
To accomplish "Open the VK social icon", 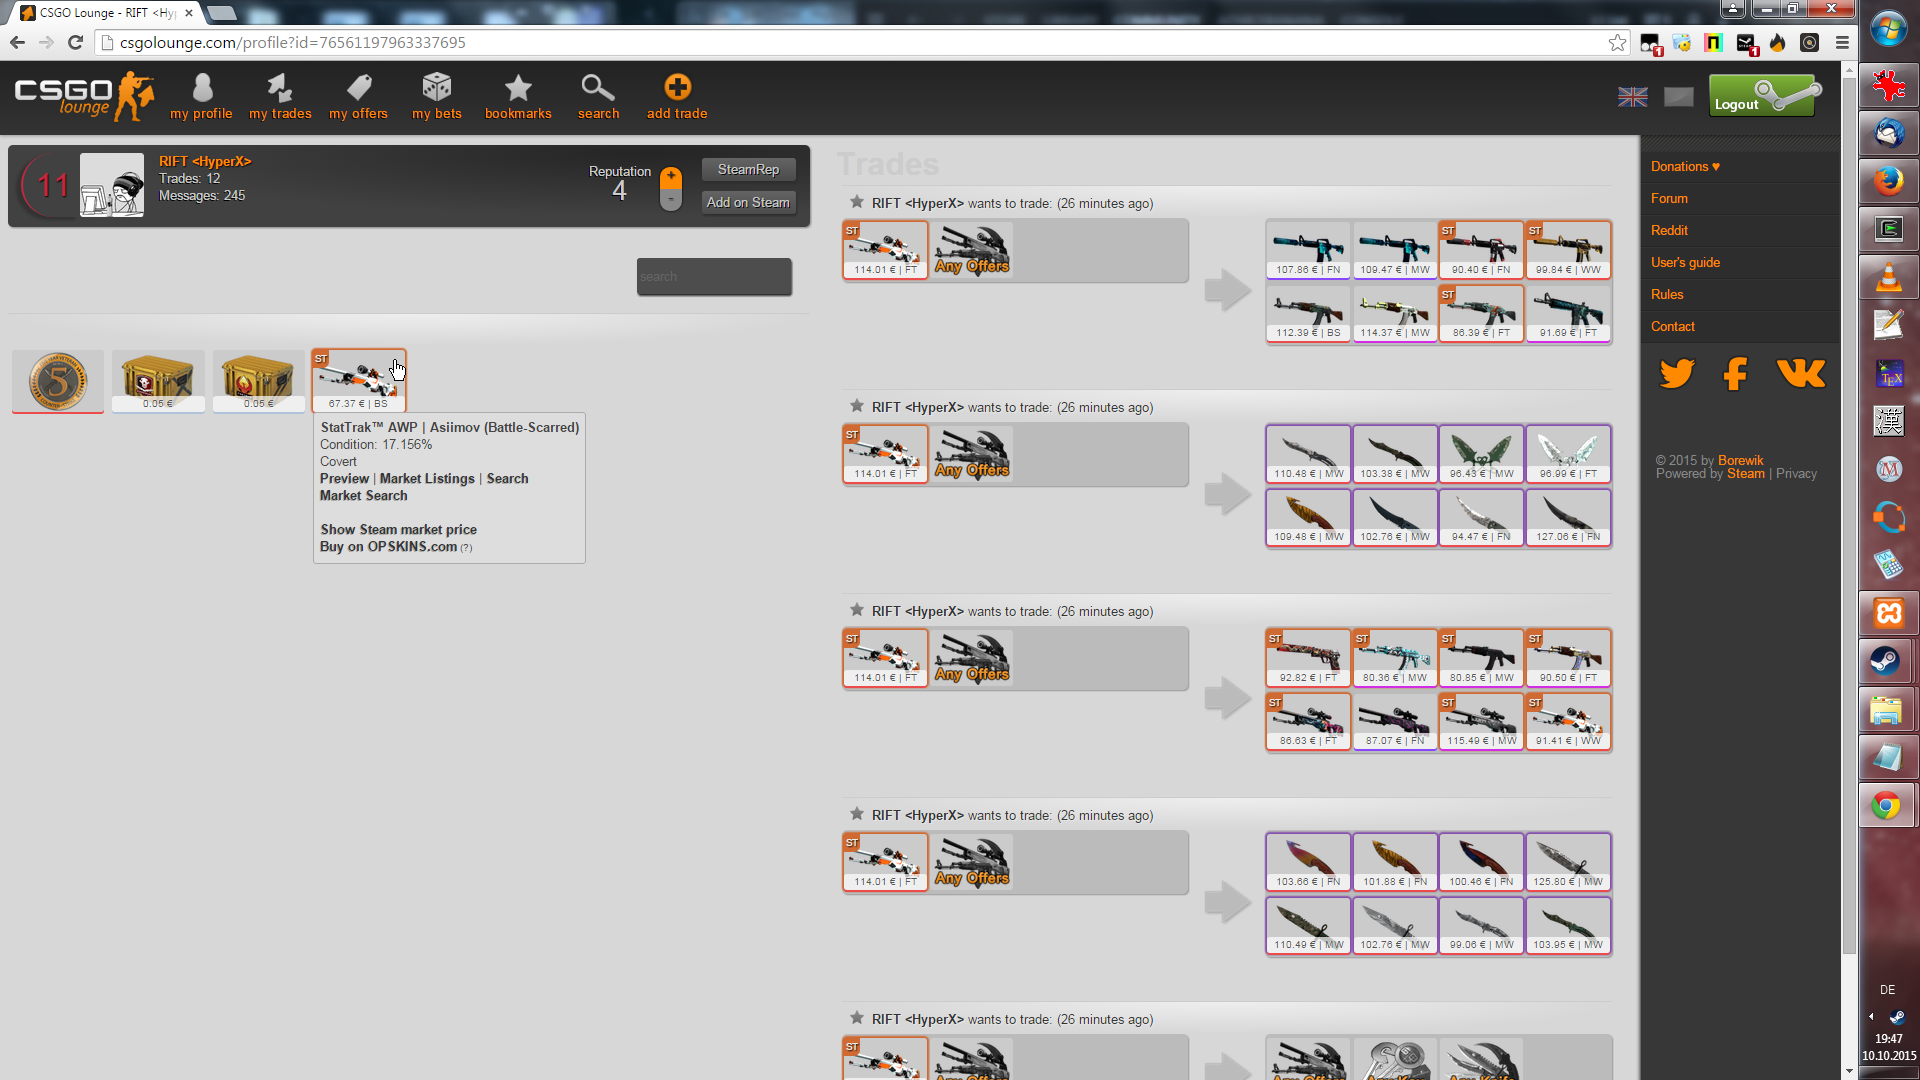I will tap(1801, 373).
